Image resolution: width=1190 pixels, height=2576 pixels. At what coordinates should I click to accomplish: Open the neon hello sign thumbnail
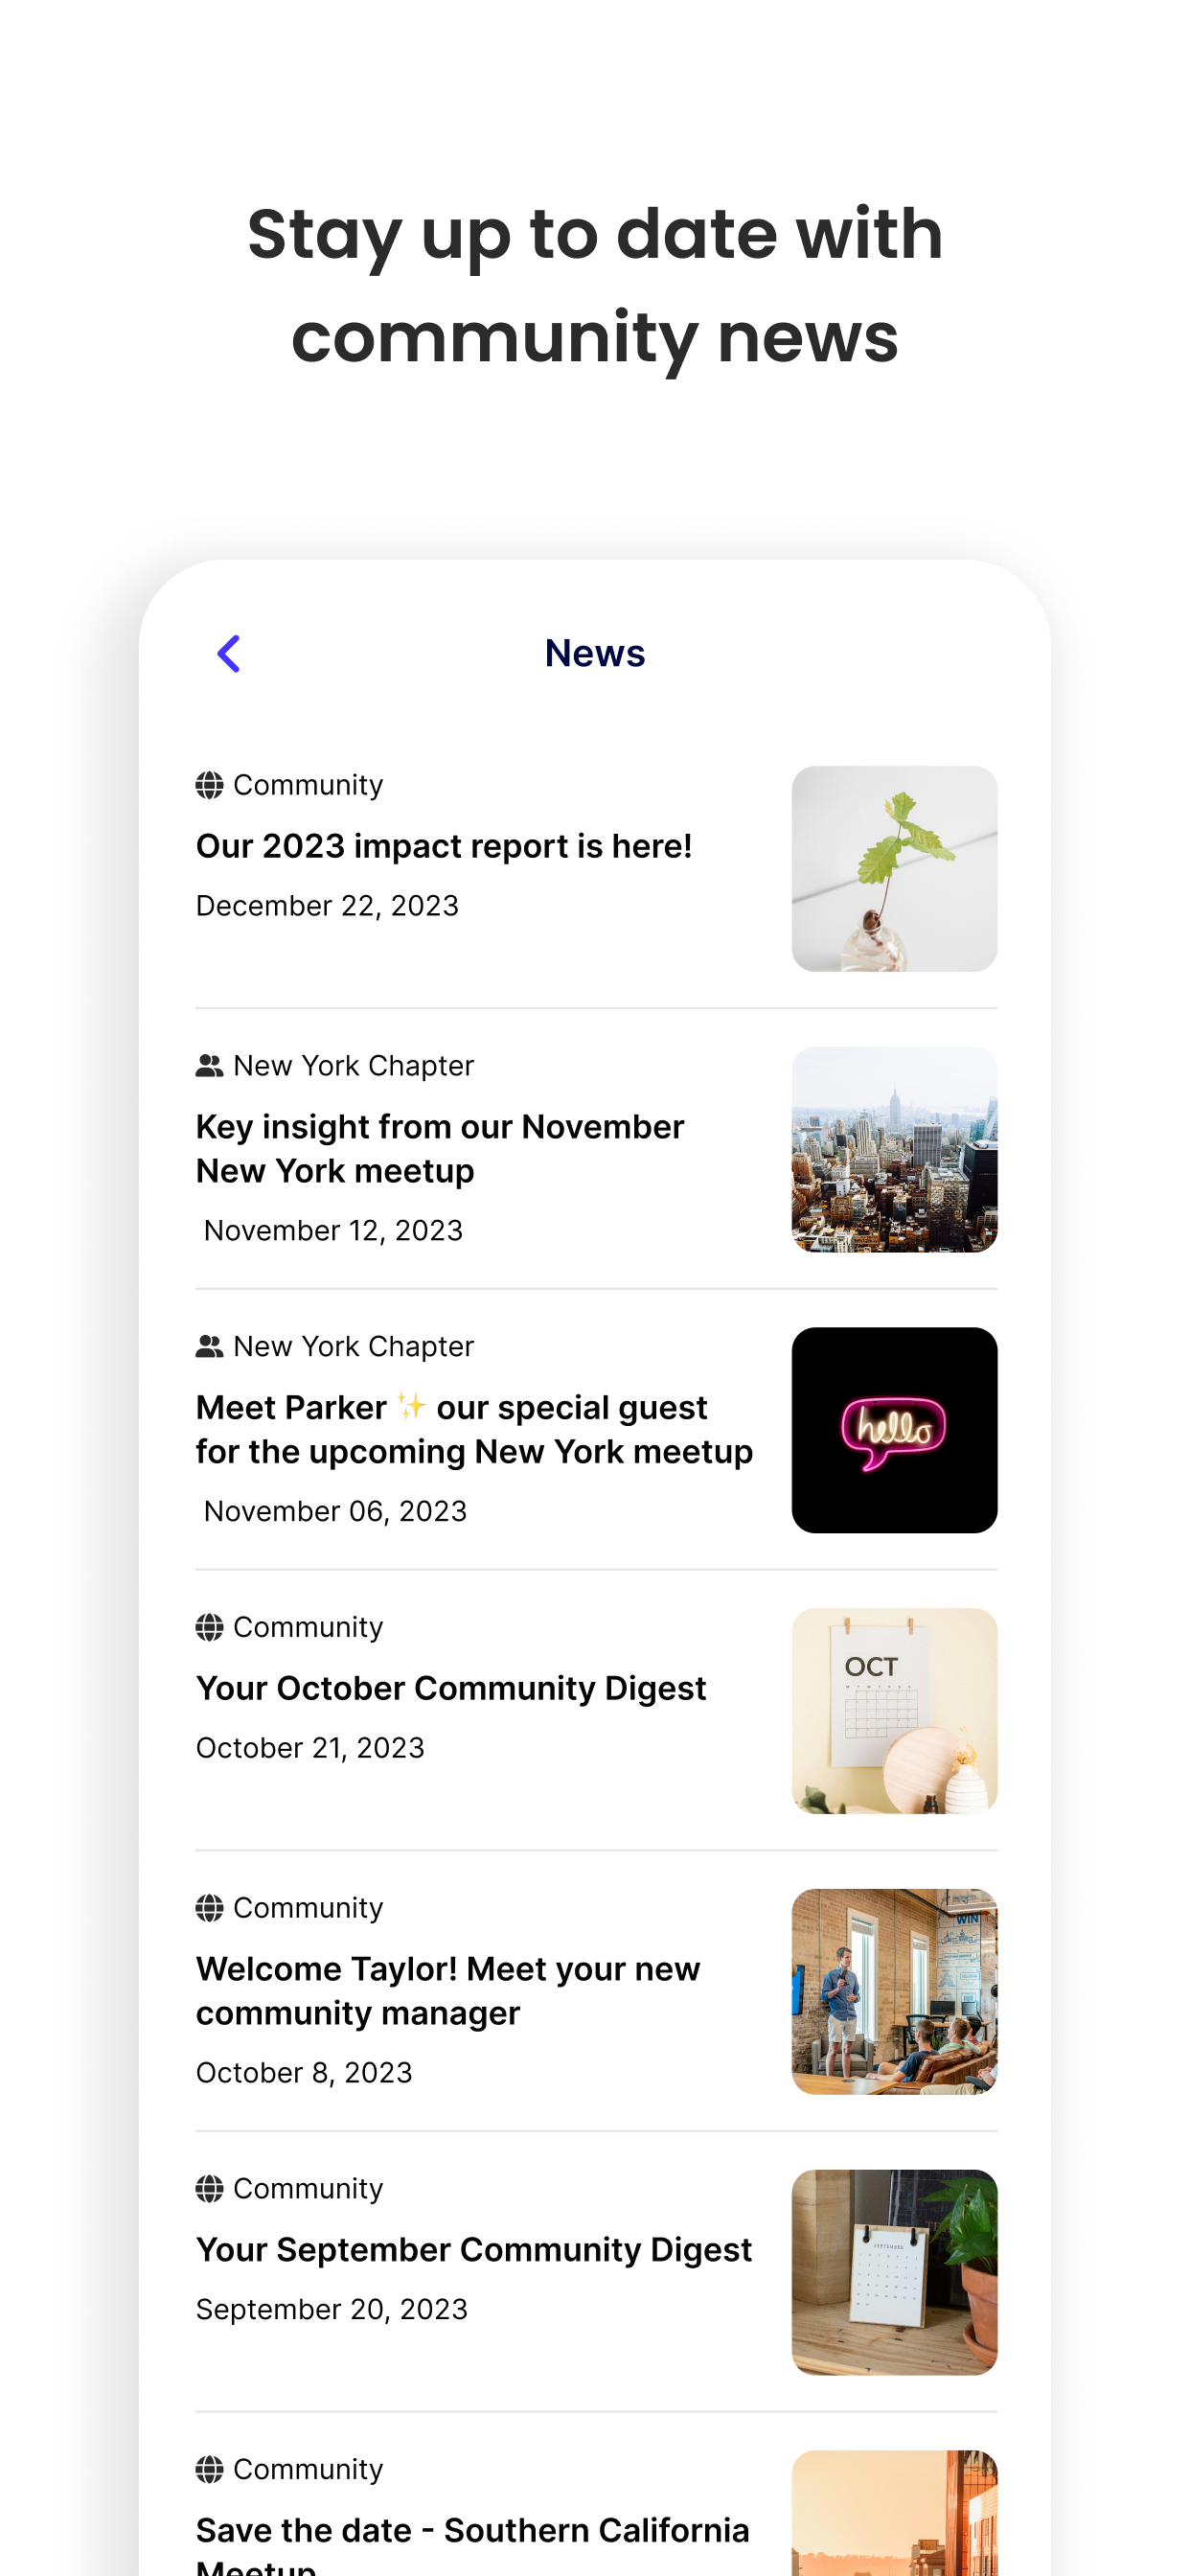click(x=894, y=1430)
